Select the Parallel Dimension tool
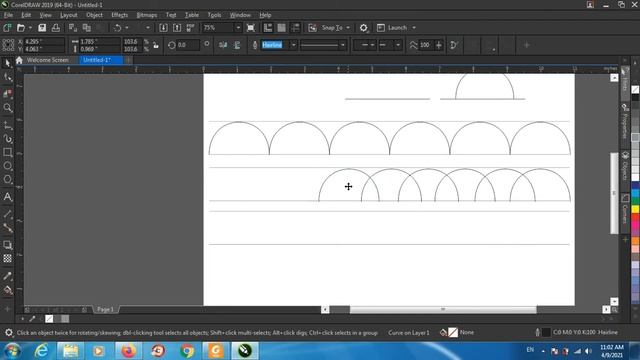 click(x=7, y=214)
